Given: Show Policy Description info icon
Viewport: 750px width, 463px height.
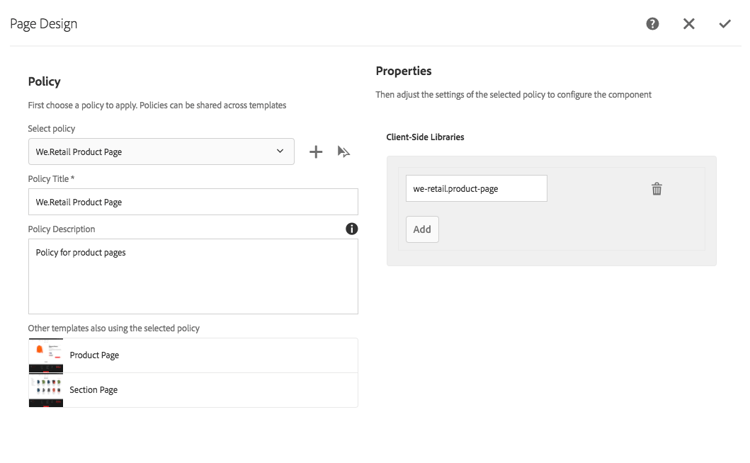Looking at the screenshot, I should (x=352, y=229).
